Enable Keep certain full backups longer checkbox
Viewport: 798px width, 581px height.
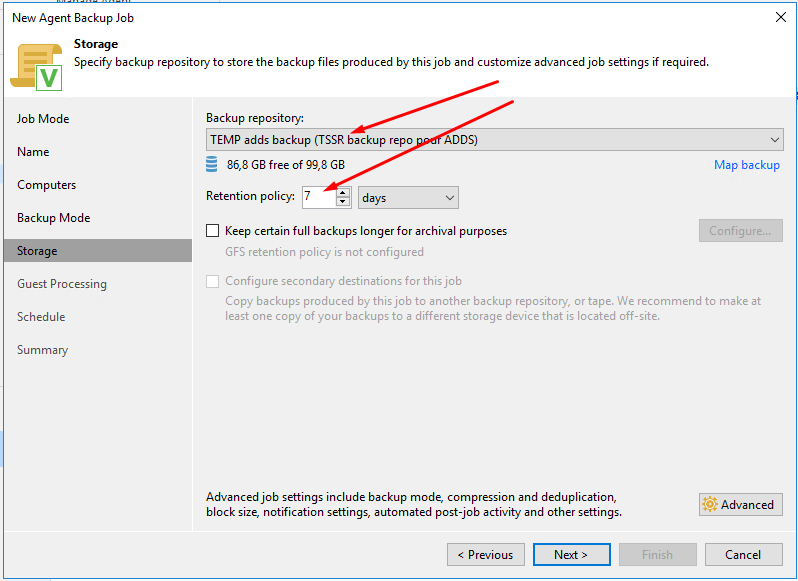pos(213,230)
